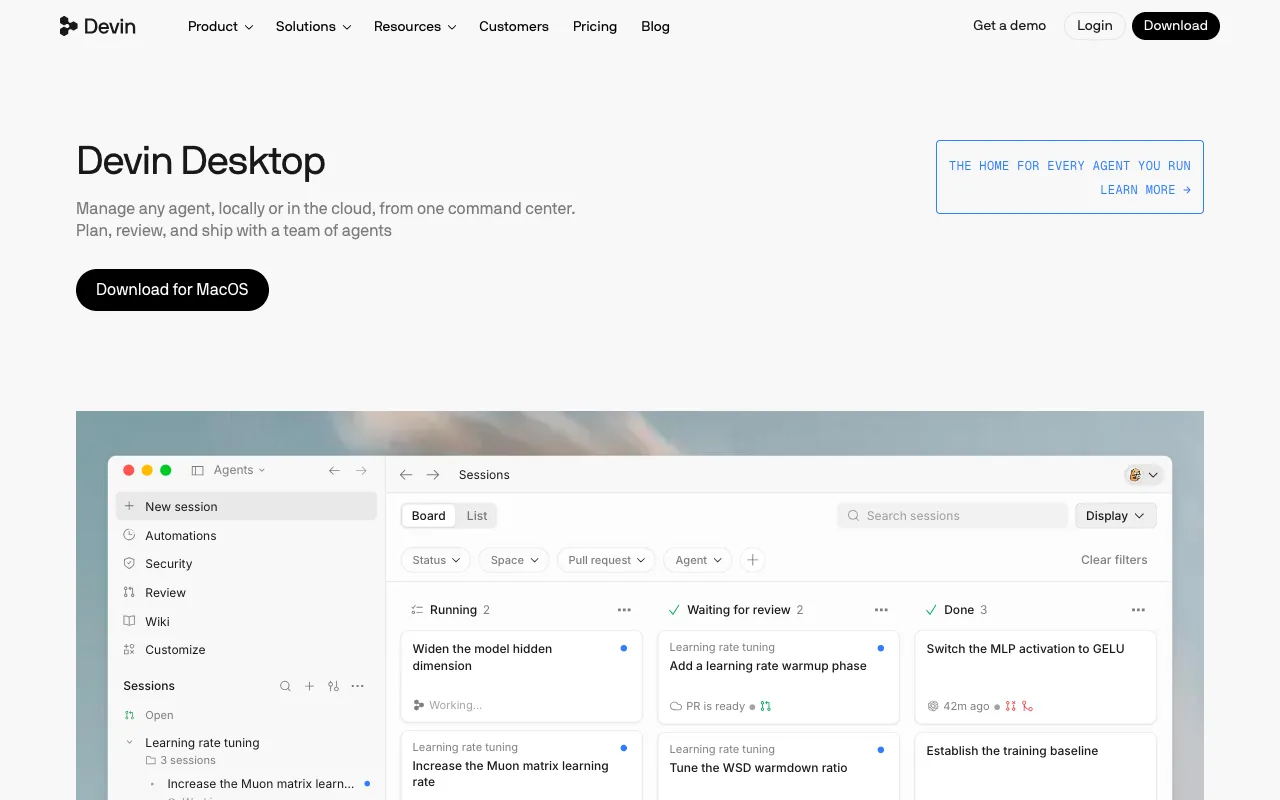Viewport: 1280px width, 800px height.
Task: Open the Done column more options dots
Action: [1138, 610]
